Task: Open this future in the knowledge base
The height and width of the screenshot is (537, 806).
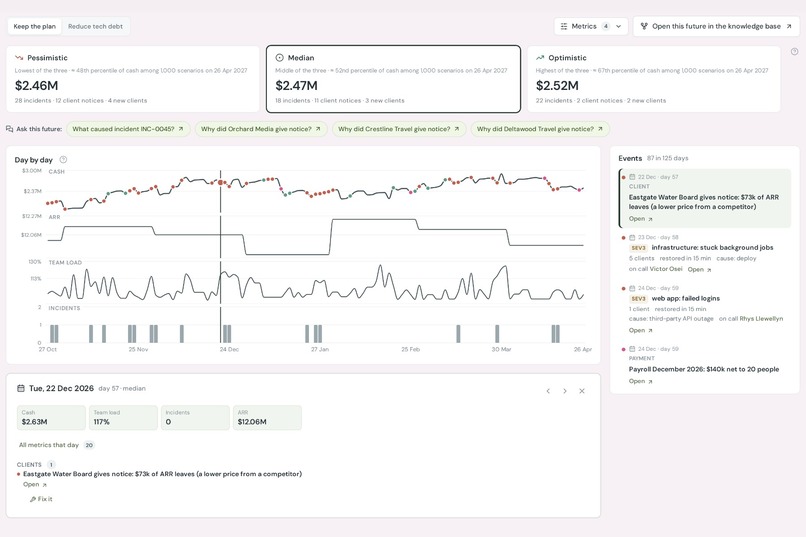Action: click(x=716, y=26)
